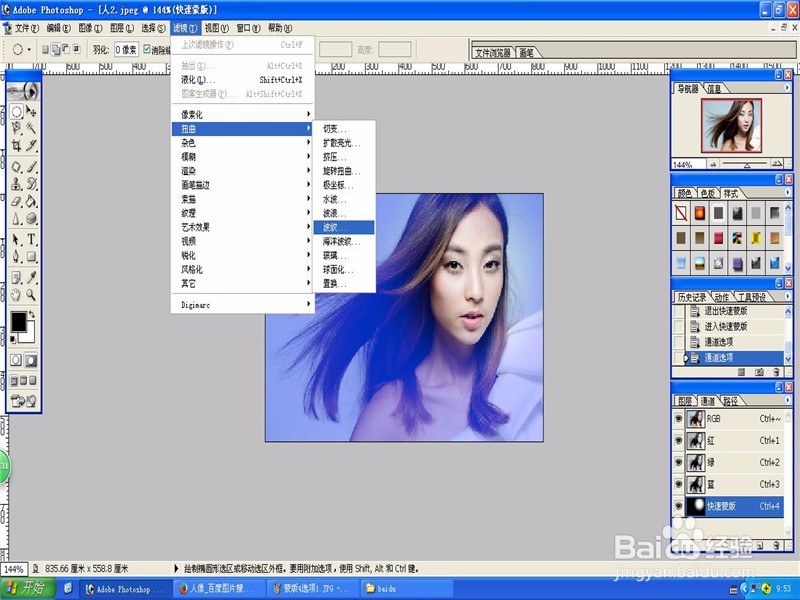The width and height of the screenshot is (800, 600).
Task: Select the Path Selection arrow tool
Action: pos(16,239)
